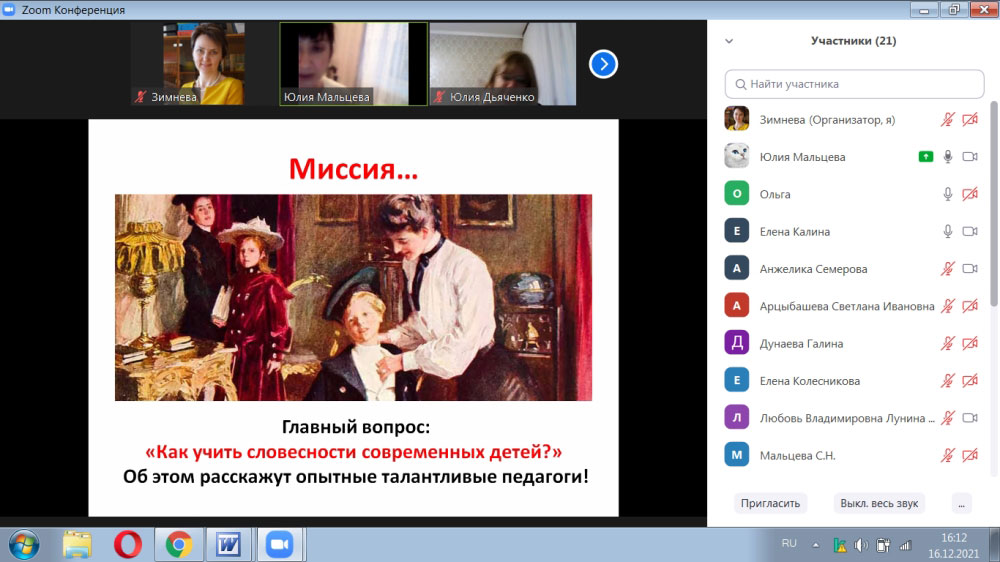The image size is (1000, 562).
Task: Click Зимнева's disabled camera icon
Action: coord(970,119)
